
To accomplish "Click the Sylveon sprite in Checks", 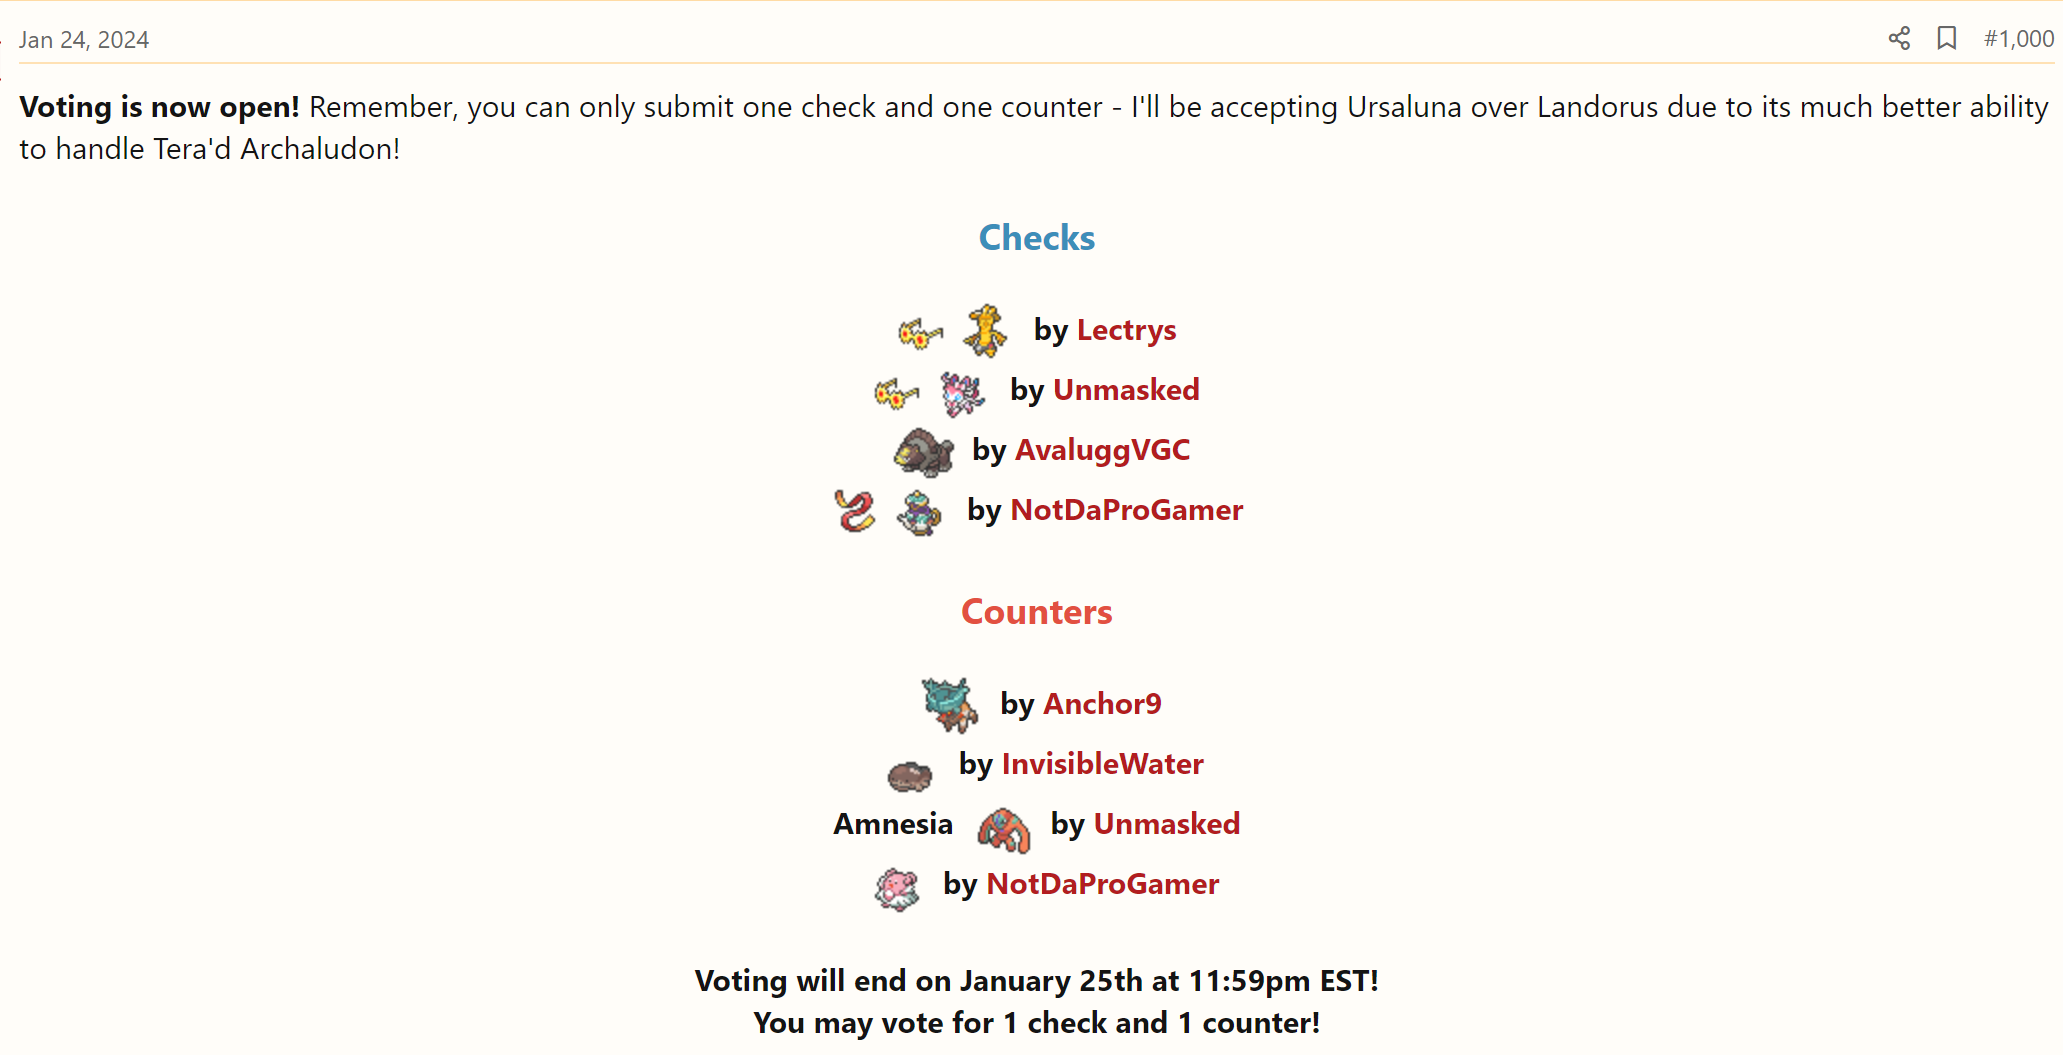I will [962, 393].
